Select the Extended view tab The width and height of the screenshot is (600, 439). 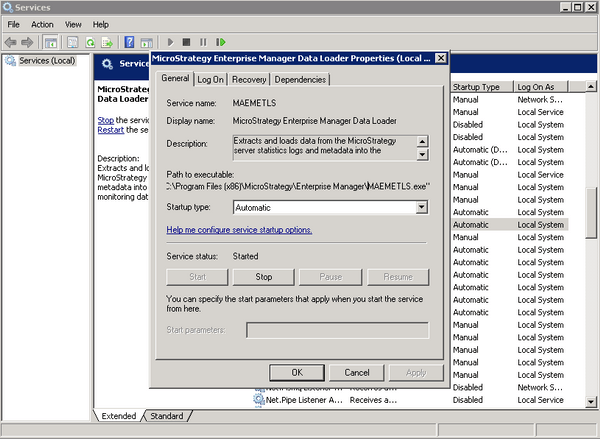coord(119,416)
